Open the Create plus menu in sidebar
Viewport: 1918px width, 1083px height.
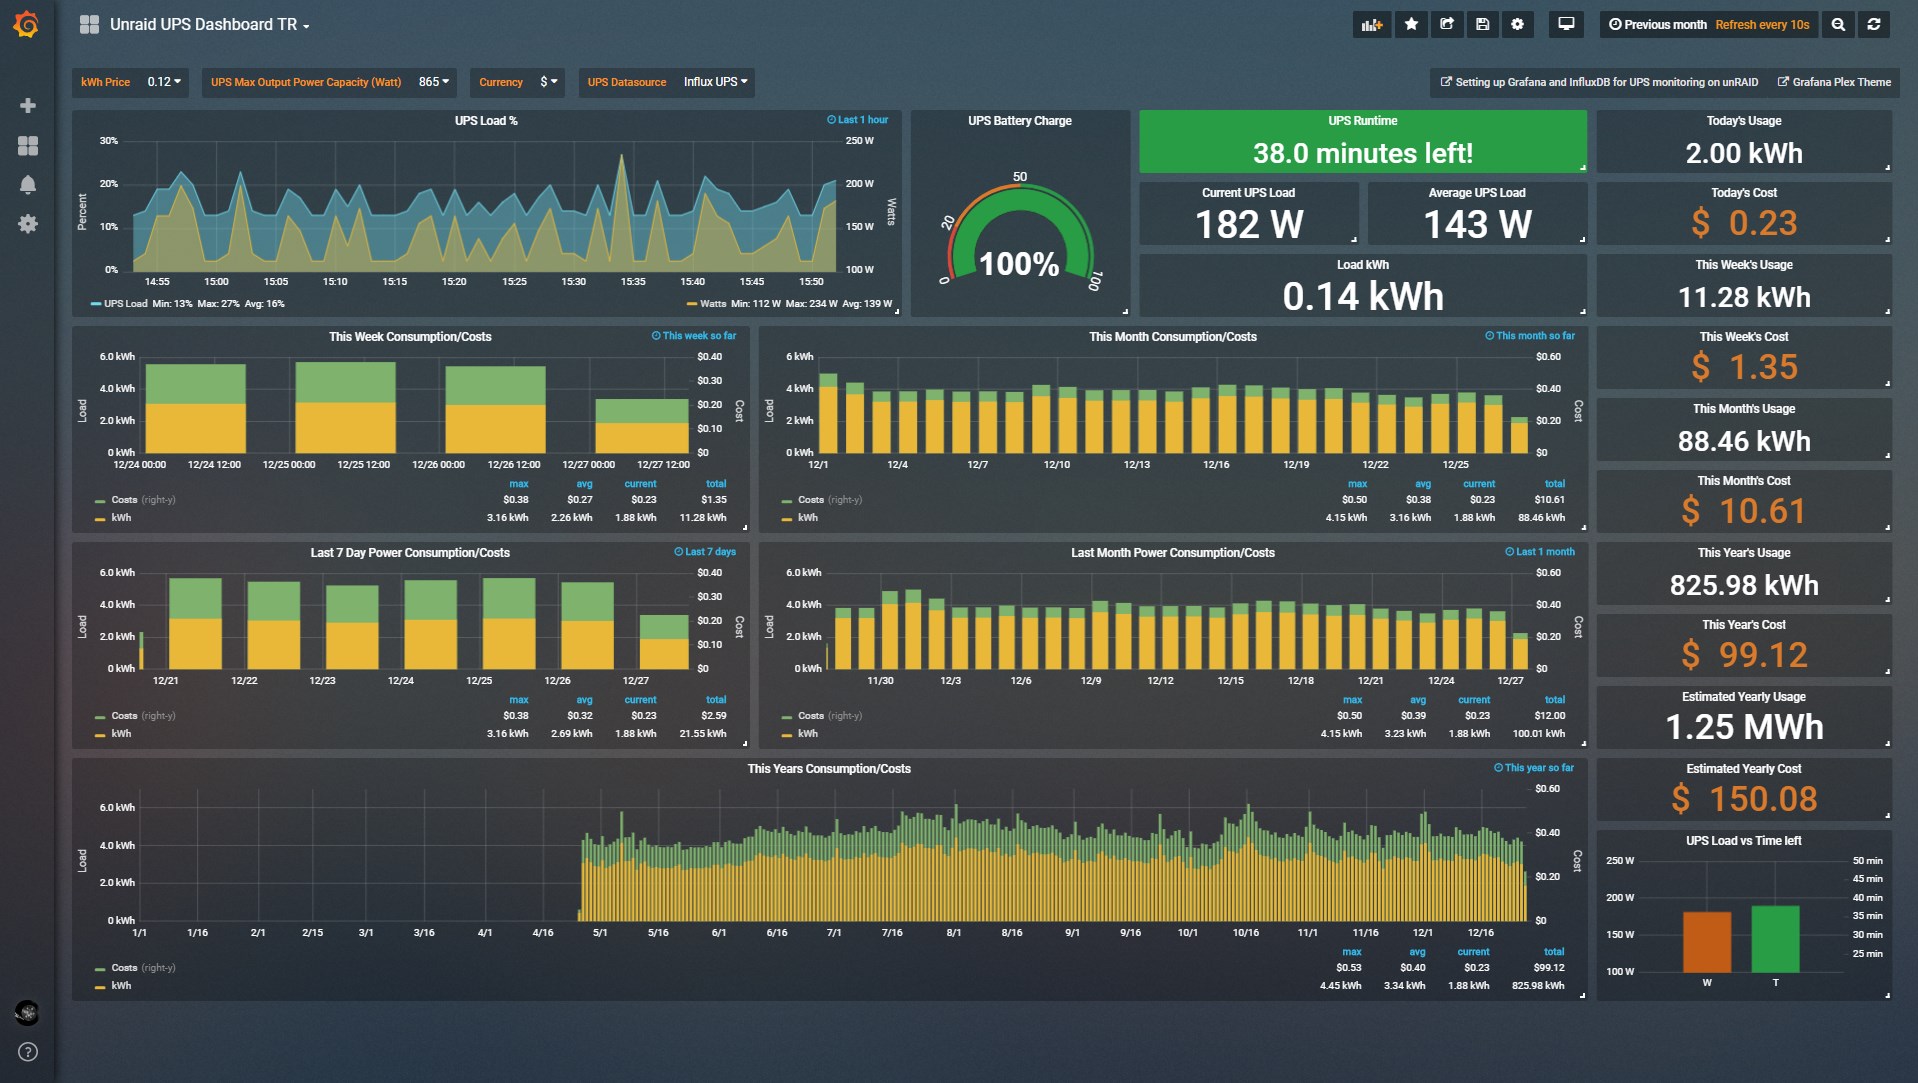(28, 105)
